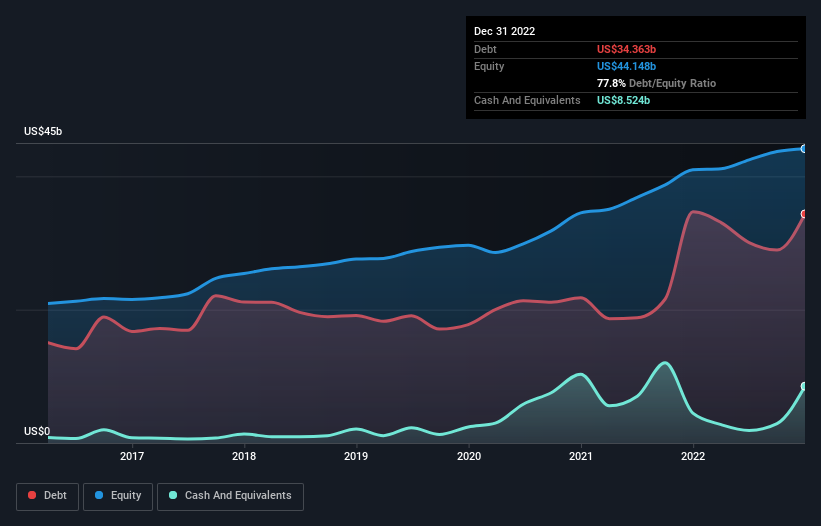821x526 pixels.
Task: Select the Cash And Equivalents endpoint marker
Action: (804, 386)
